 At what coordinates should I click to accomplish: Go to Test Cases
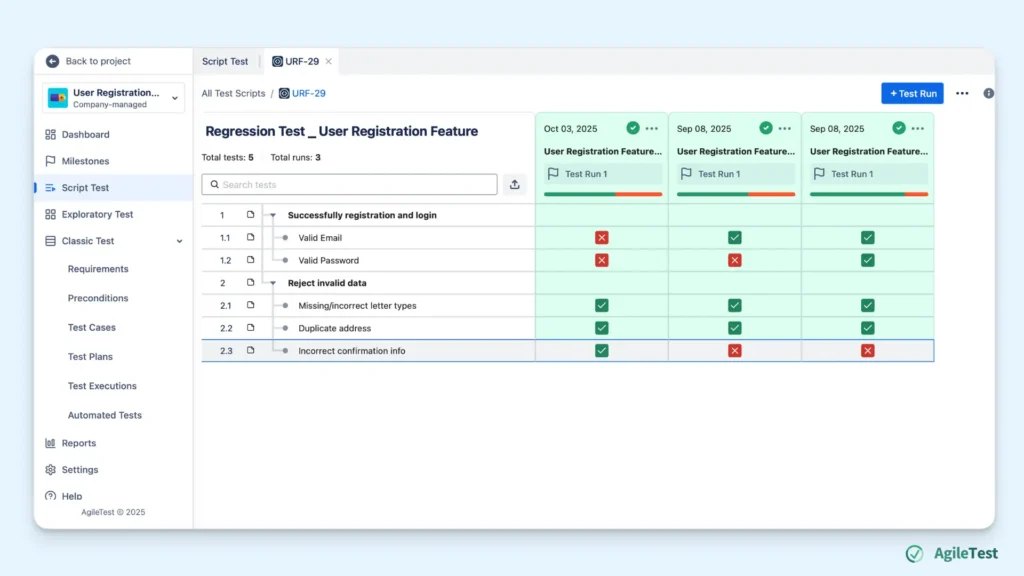click(91, 327)
